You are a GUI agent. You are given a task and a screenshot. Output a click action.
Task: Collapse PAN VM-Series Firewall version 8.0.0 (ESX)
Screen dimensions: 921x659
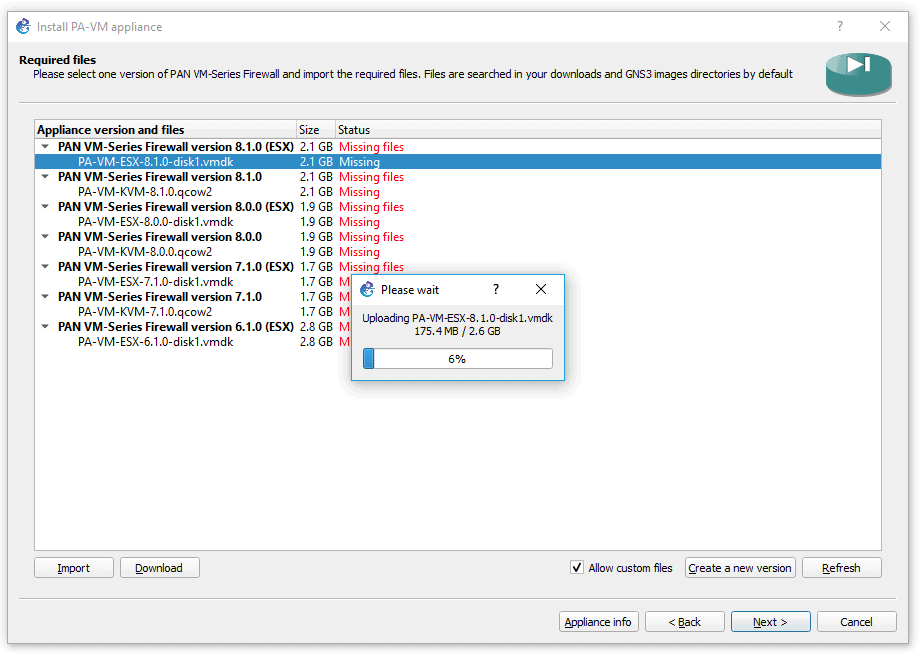[45, 206]
